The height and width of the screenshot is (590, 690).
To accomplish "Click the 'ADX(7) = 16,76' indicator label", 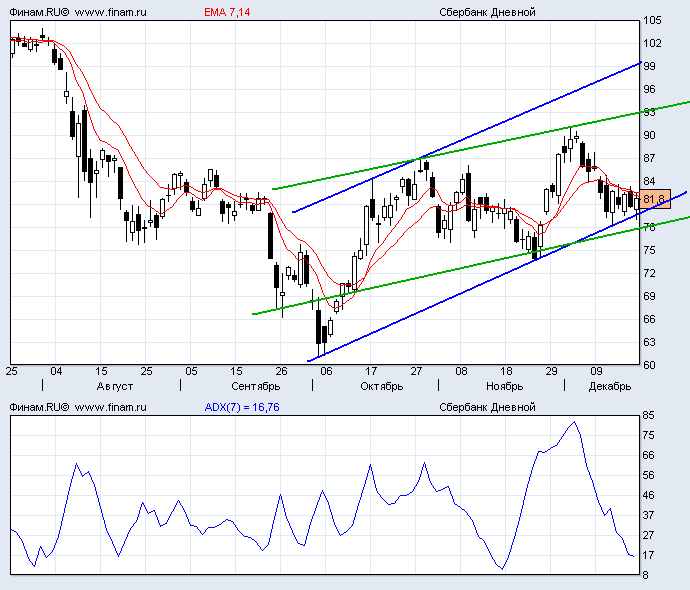I will click(242, 407).
